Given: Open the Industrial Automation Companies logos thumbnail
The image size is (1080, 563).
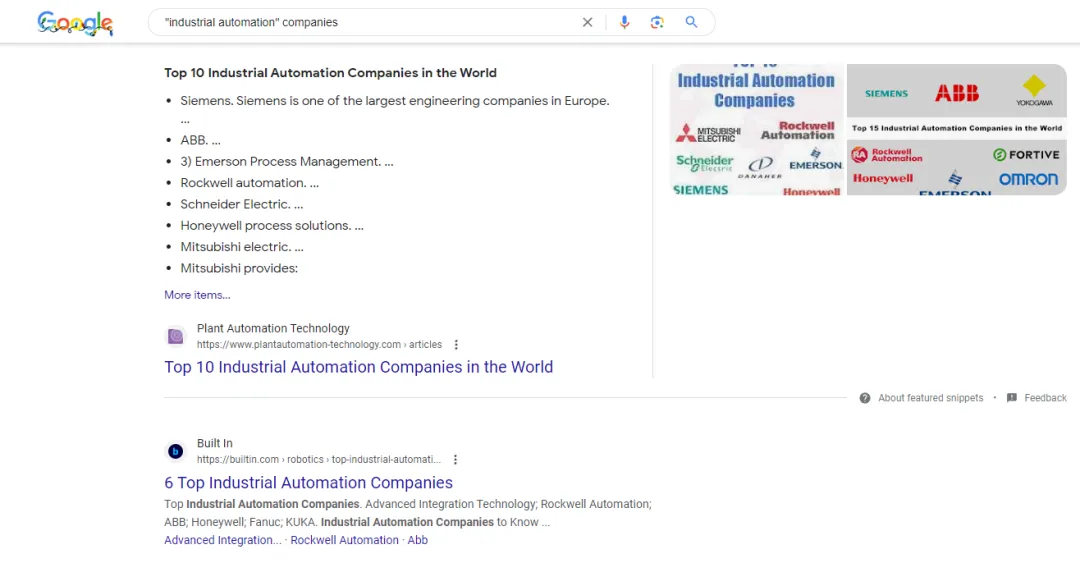Looking at the screenshot, I should [x=757, y=130].
